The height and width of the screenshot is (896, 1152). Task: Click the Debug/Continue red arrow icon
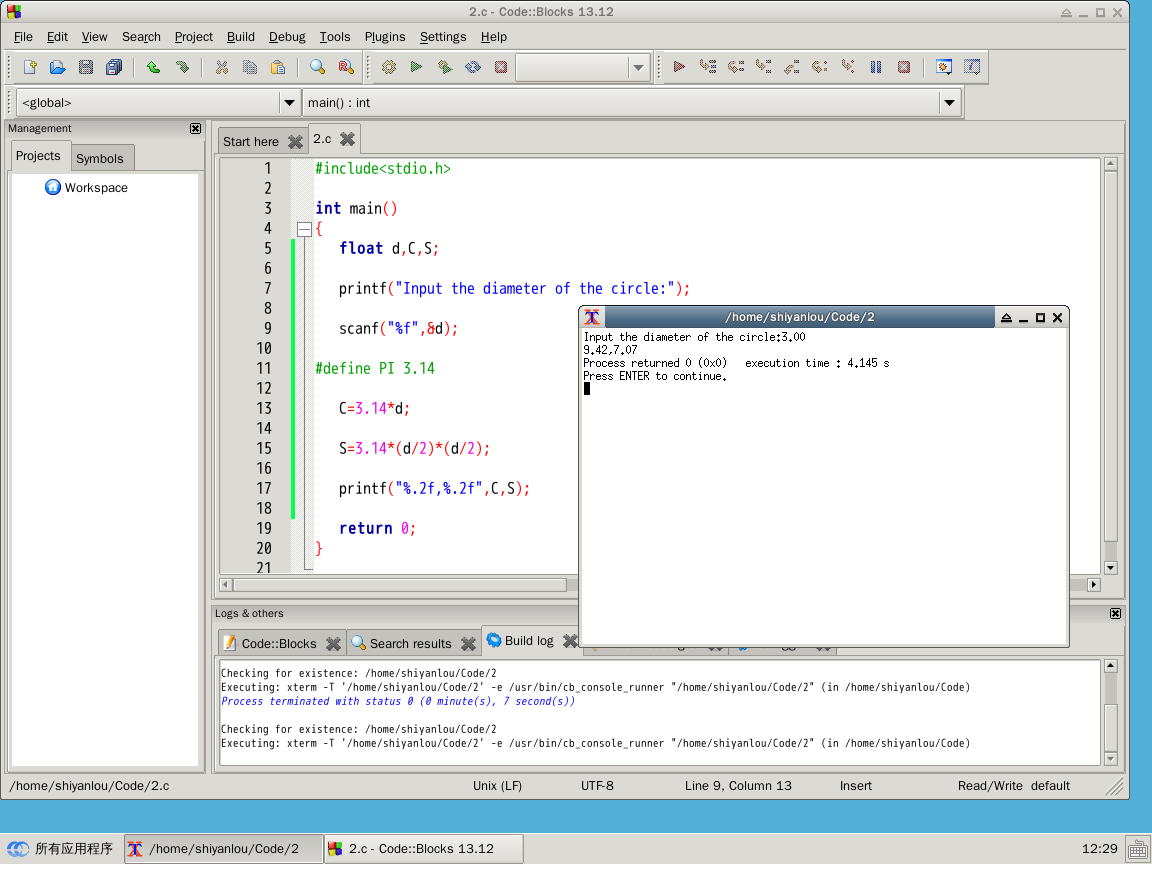(x=679, y=67)
